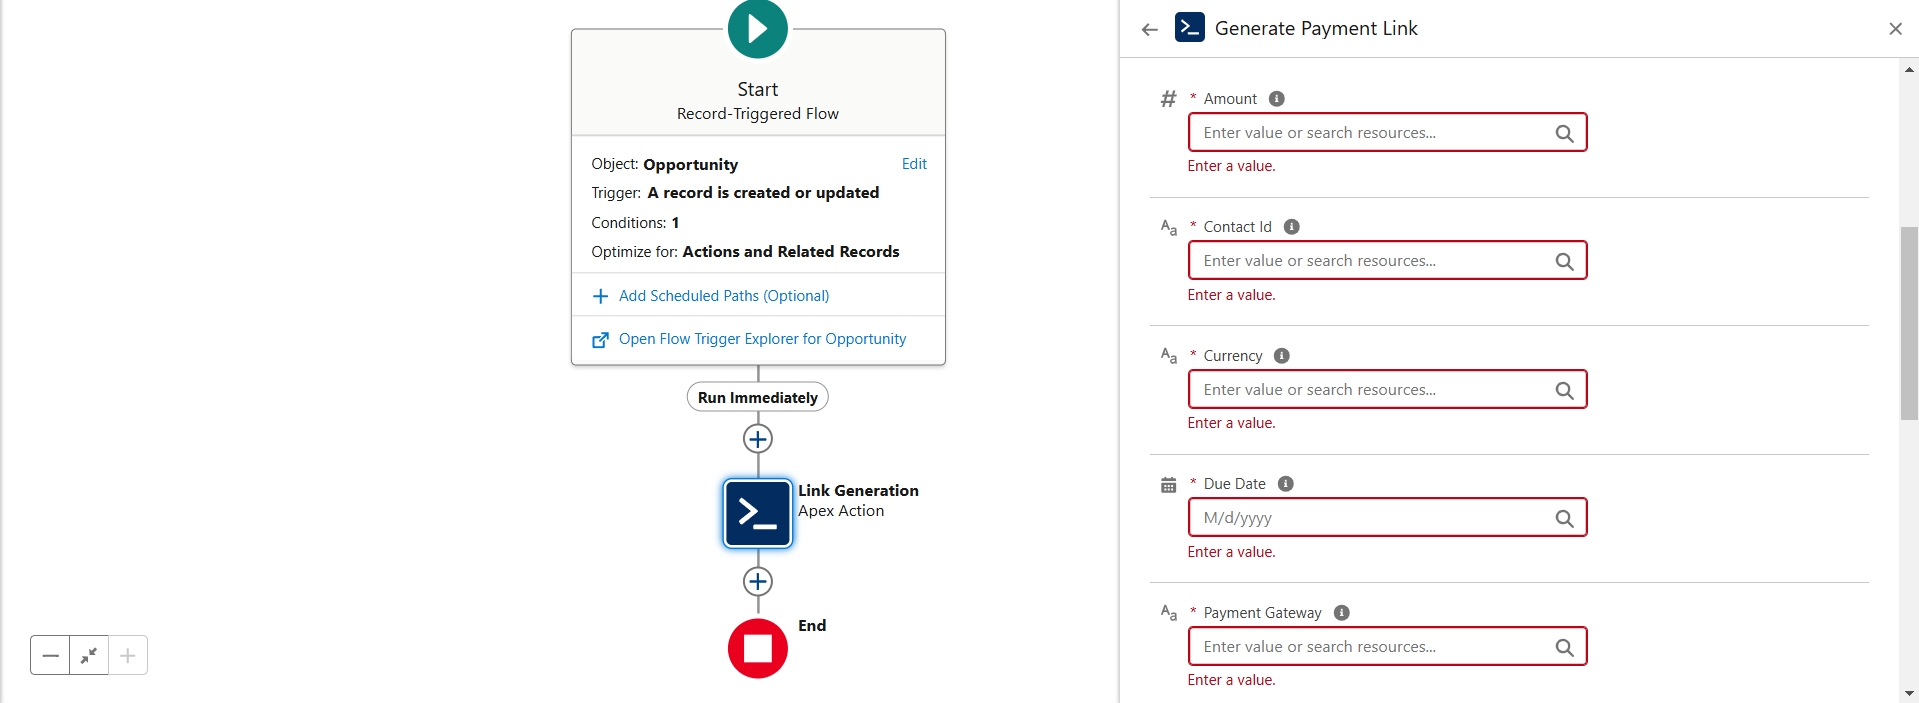This screenshot has height=703, width=1919.
Task: Click the 'Conditions: 1' text
Action: tap(635, 222)
